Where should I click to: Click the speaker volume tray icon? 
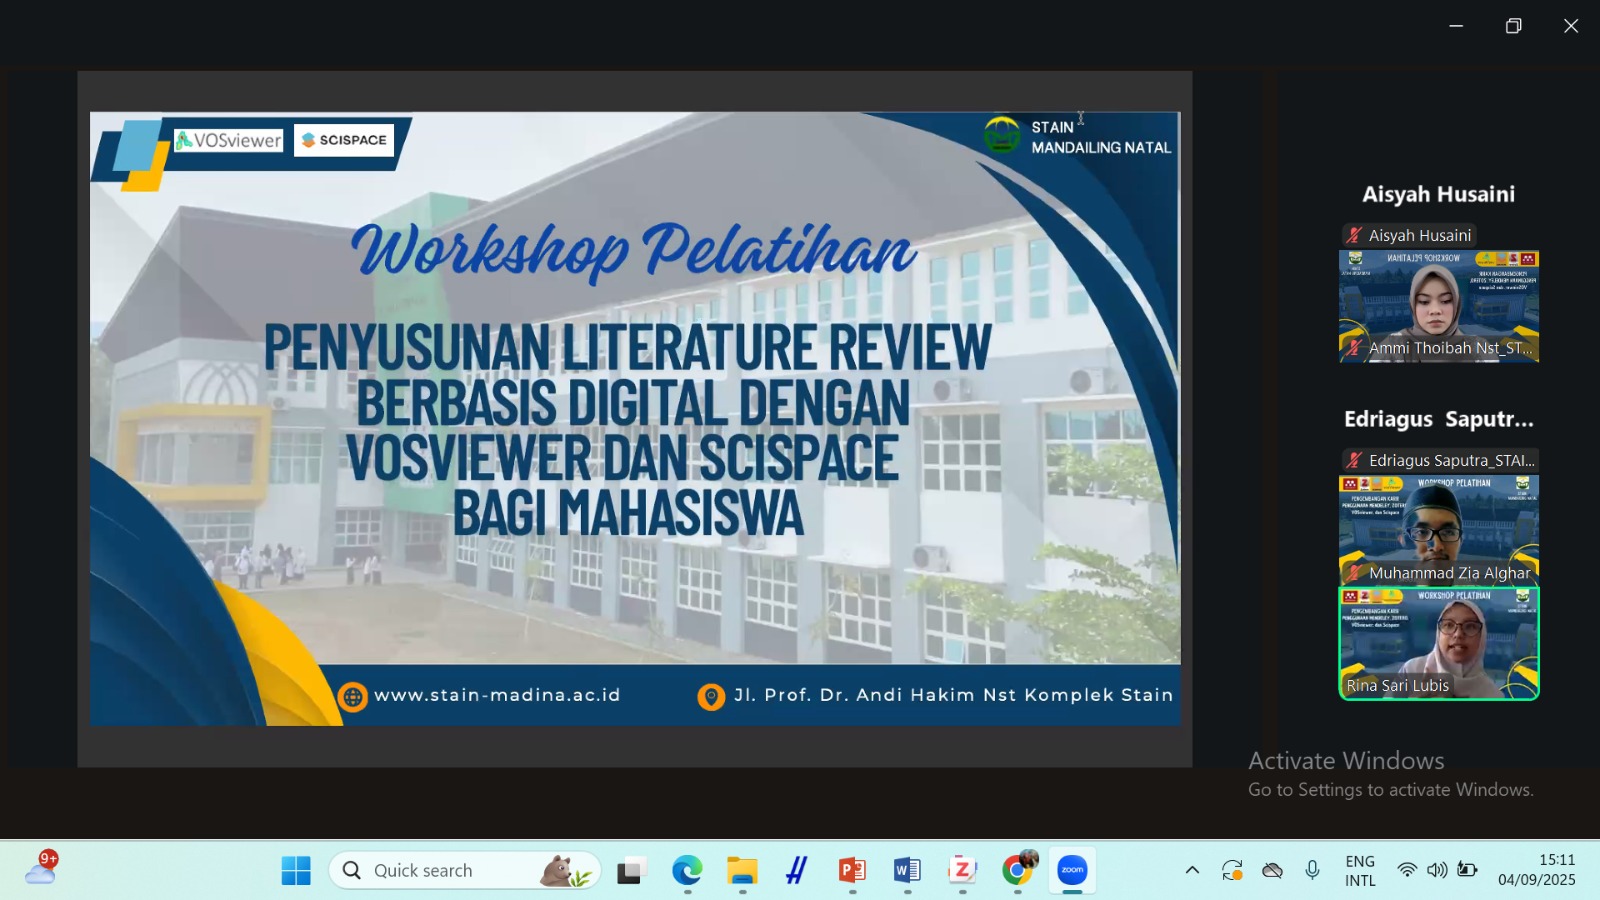pyautogui.click(x=1437, y=870)
